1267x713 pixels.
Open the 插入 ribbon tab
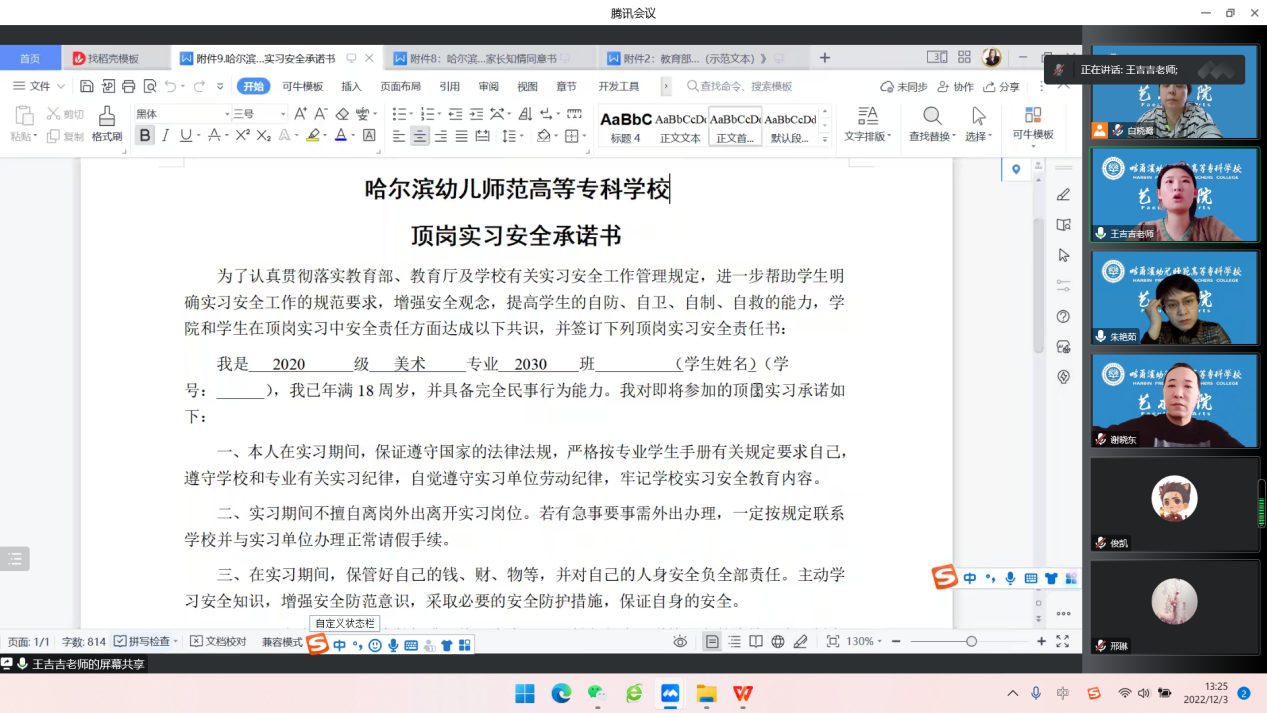coord(351,86)
